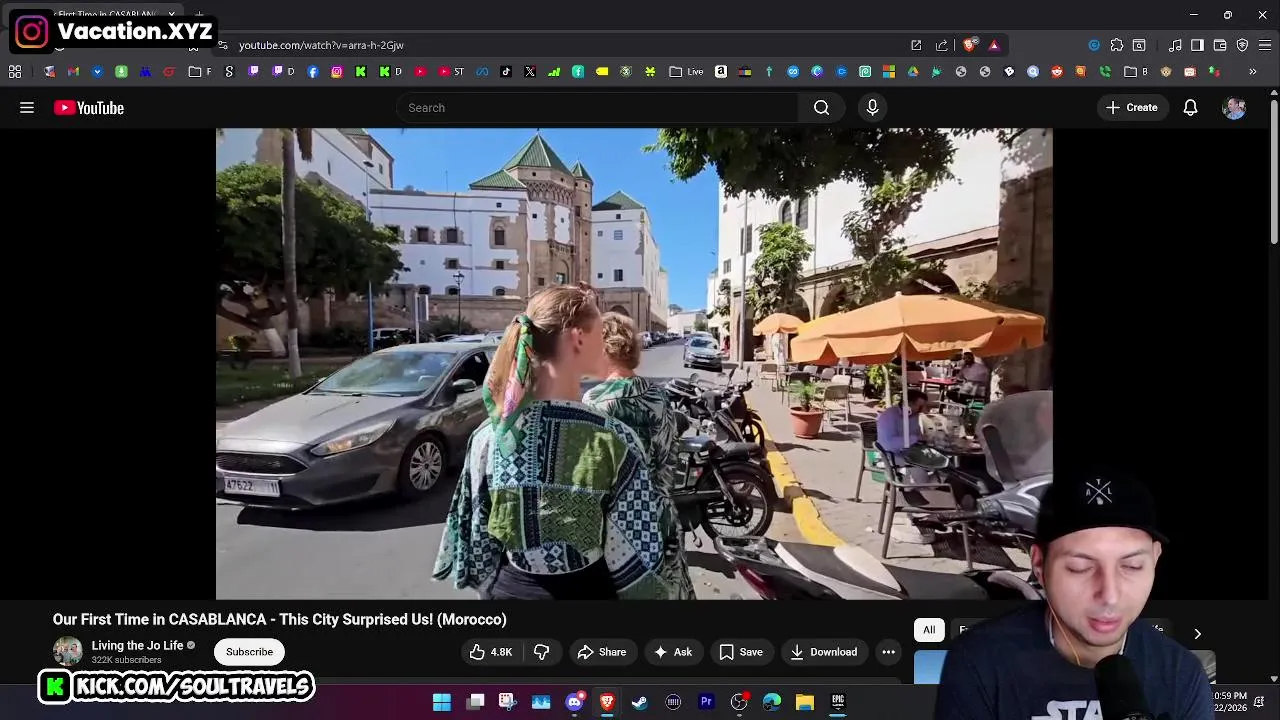This screenshot has height=720, width=1280.
Task: Open the Living the Jo Life avatar
Action: (67, 651)
